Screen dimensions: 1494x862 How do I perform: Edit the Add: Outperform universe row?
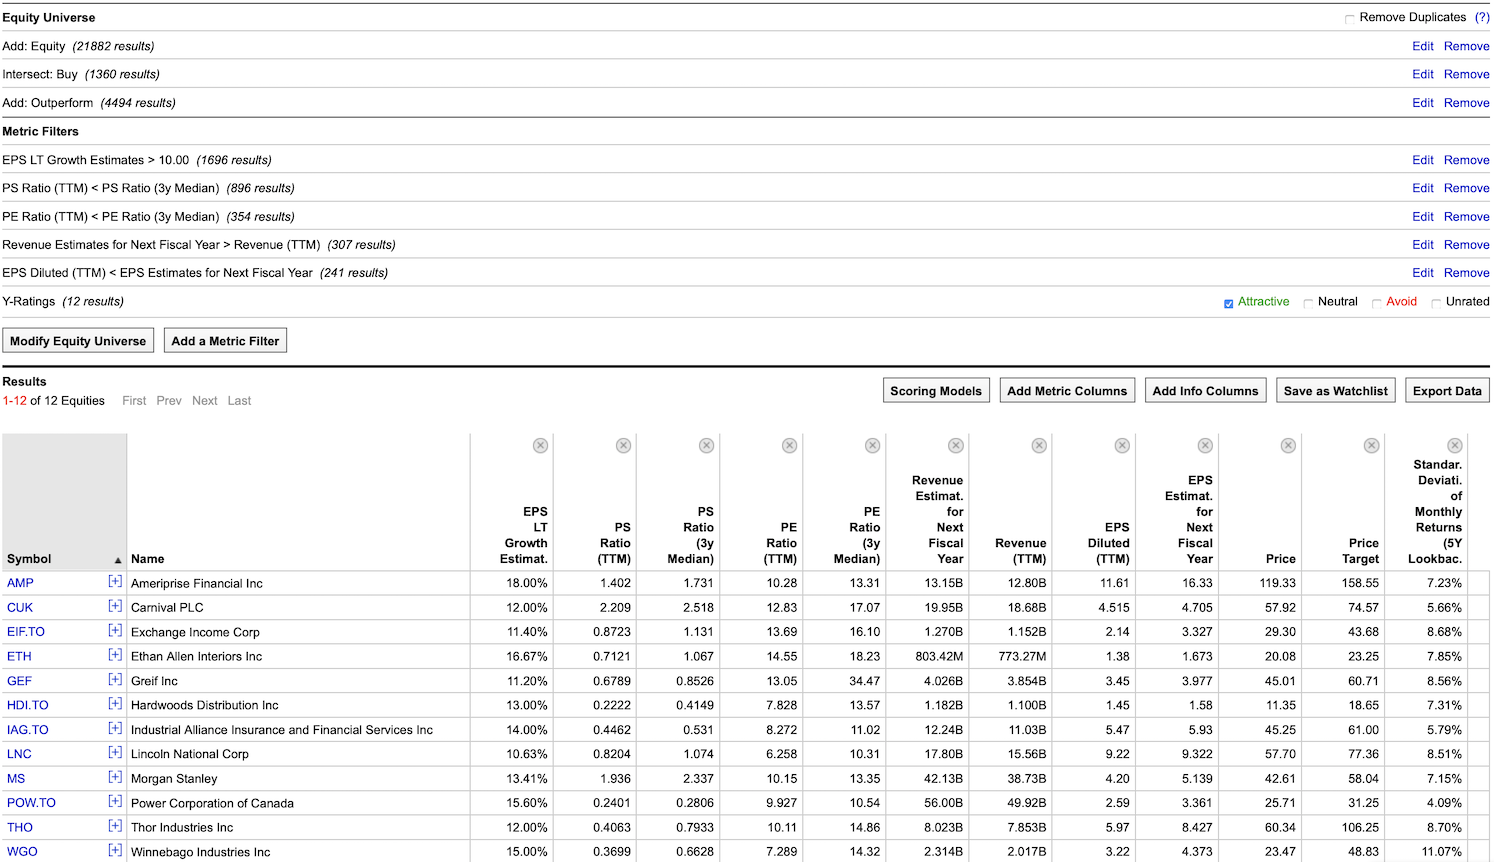tap(1423, 103)
